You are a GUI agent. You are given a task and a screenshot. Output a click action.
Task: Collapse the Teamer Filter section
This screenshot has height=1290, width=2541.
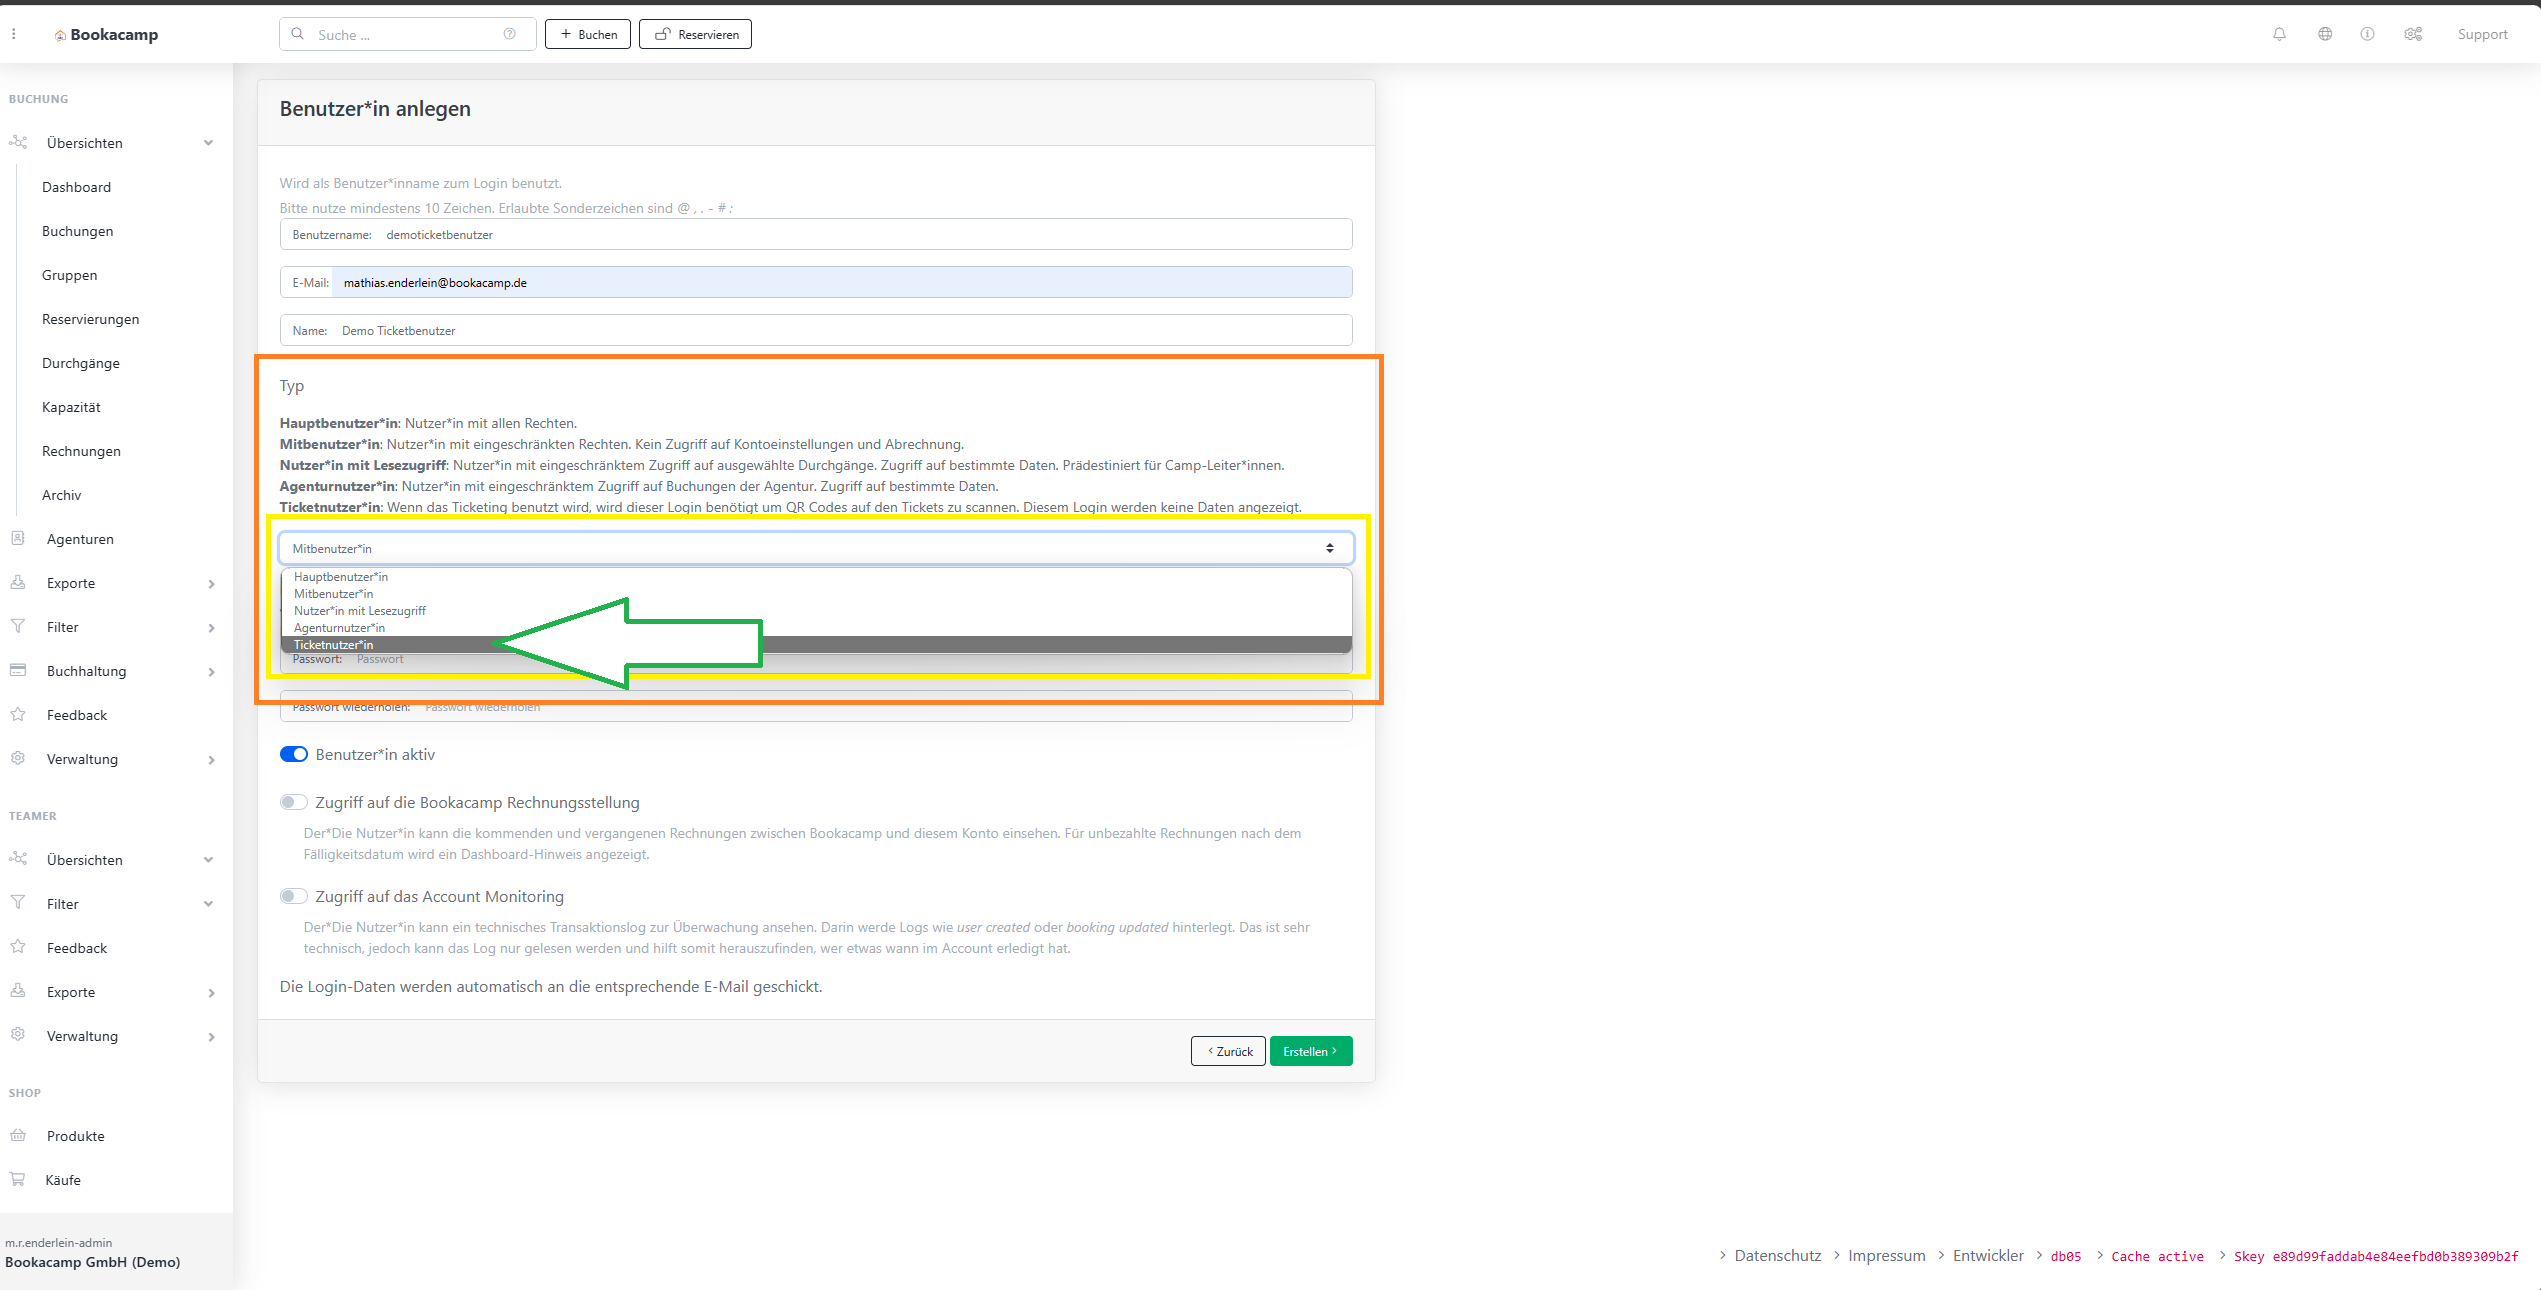coord(208,904)
